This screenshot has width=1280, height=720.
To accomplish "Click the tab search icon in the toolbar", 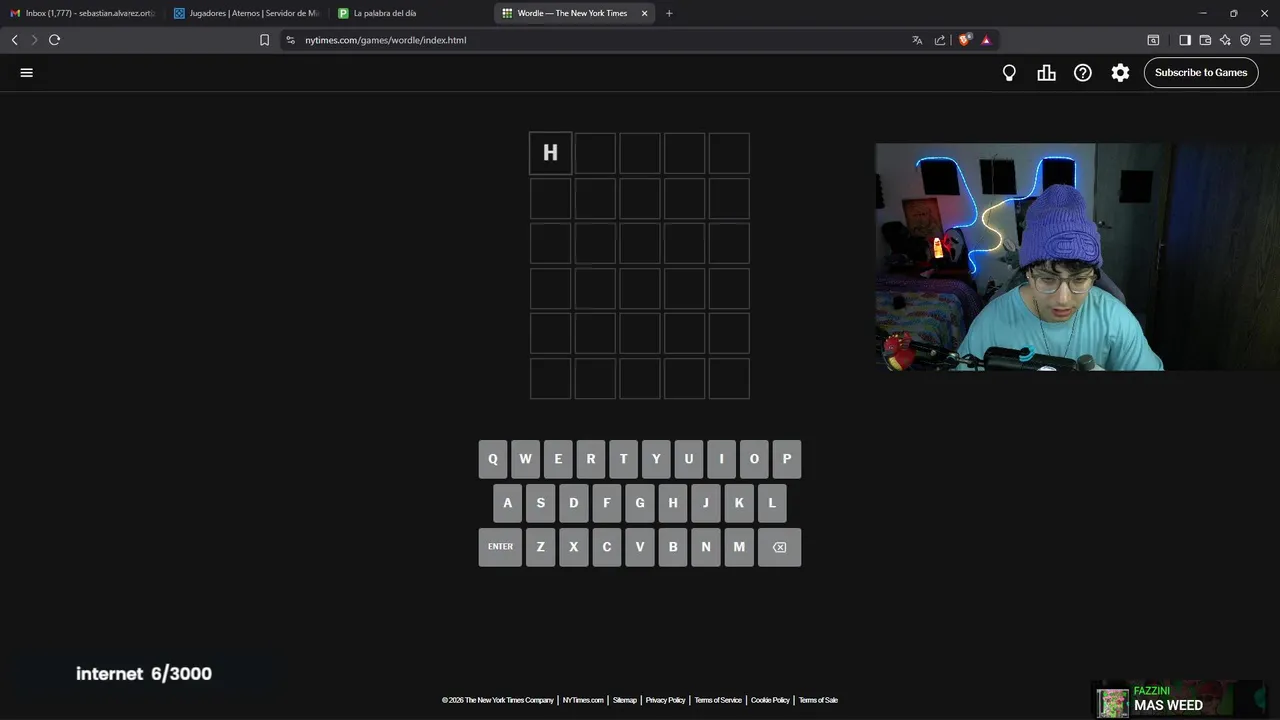I will [1153, 40].
